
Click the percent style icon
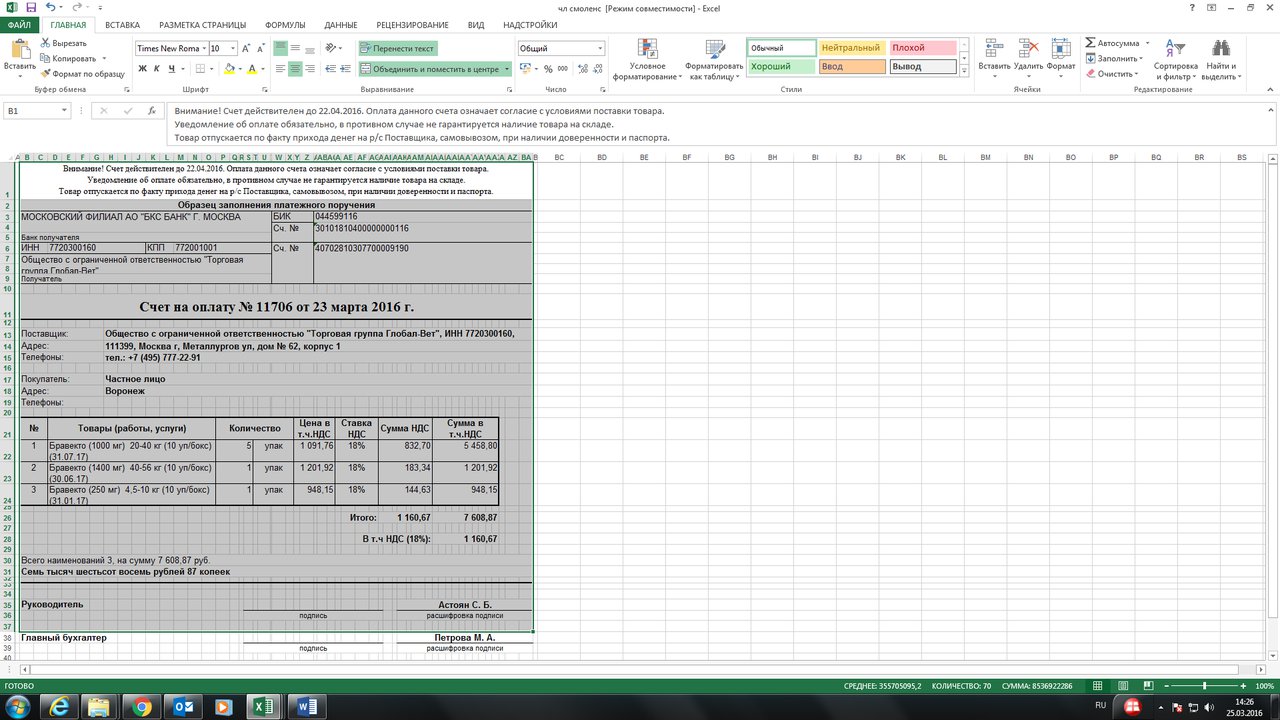point(548,69)
